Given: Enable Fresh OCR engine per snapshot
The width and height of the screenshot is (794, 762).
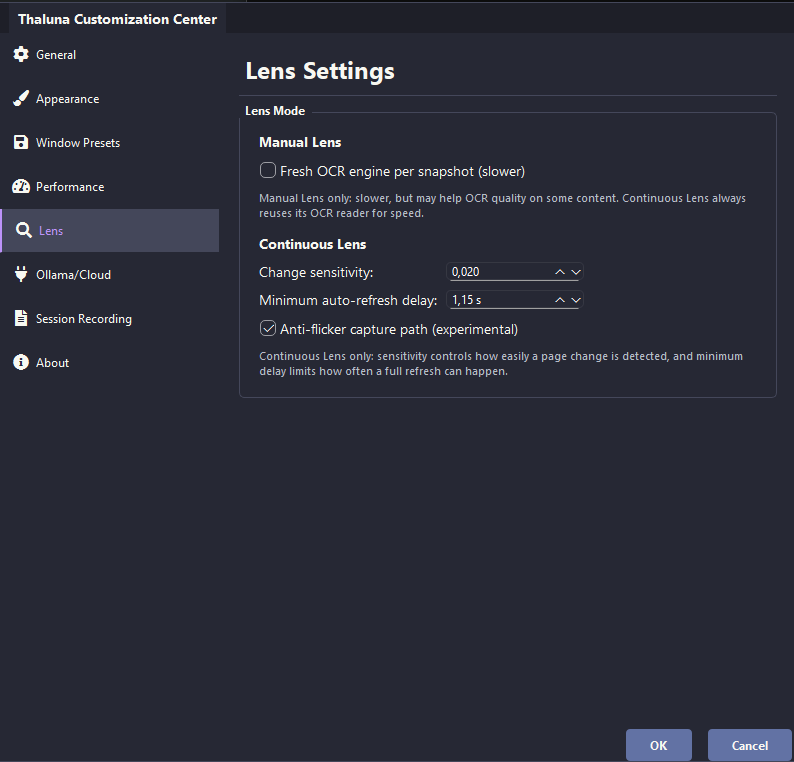Looking at the screenshot, I should pos(268,170).
